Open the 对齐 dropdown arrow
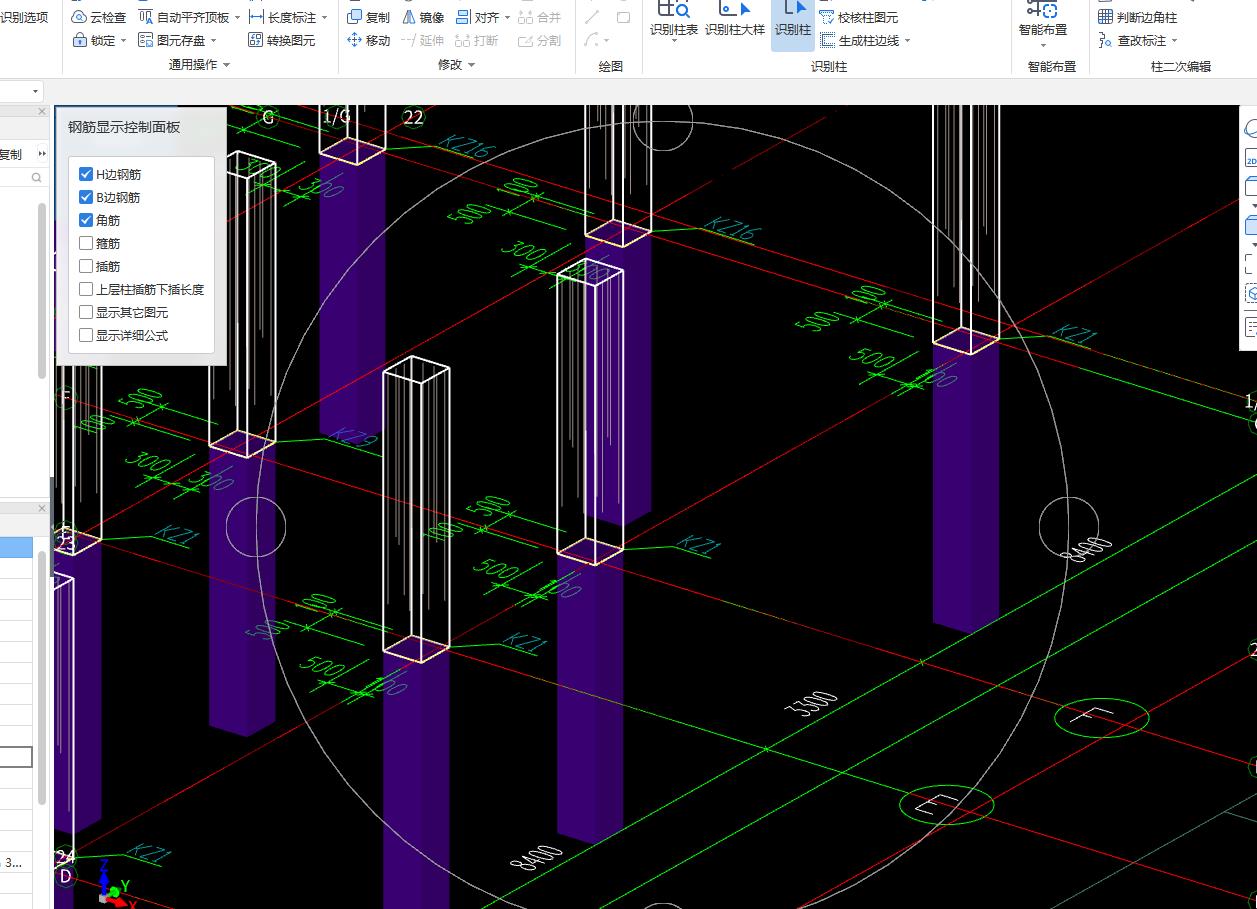The width and height of the screenshot is (1257, 909). click(507, 18)
